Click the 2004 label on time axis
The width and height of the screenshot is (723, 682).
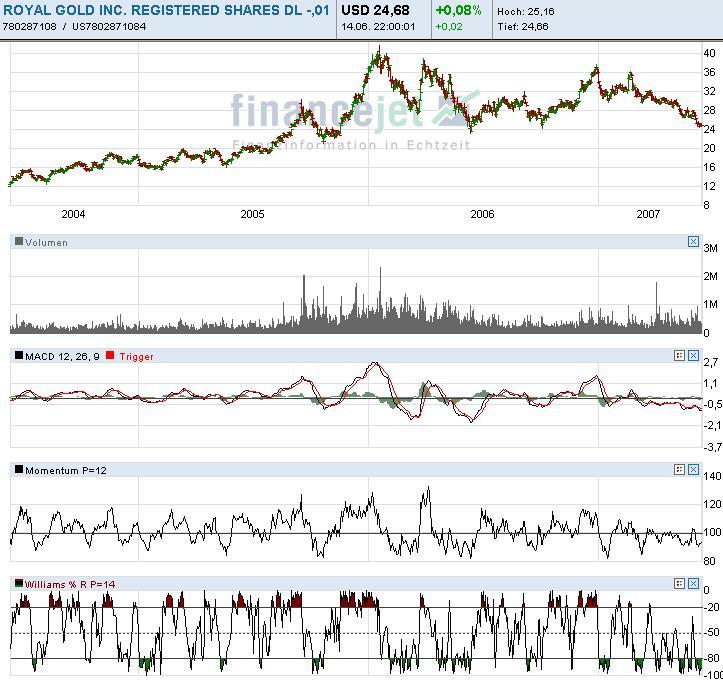point(73,214)
